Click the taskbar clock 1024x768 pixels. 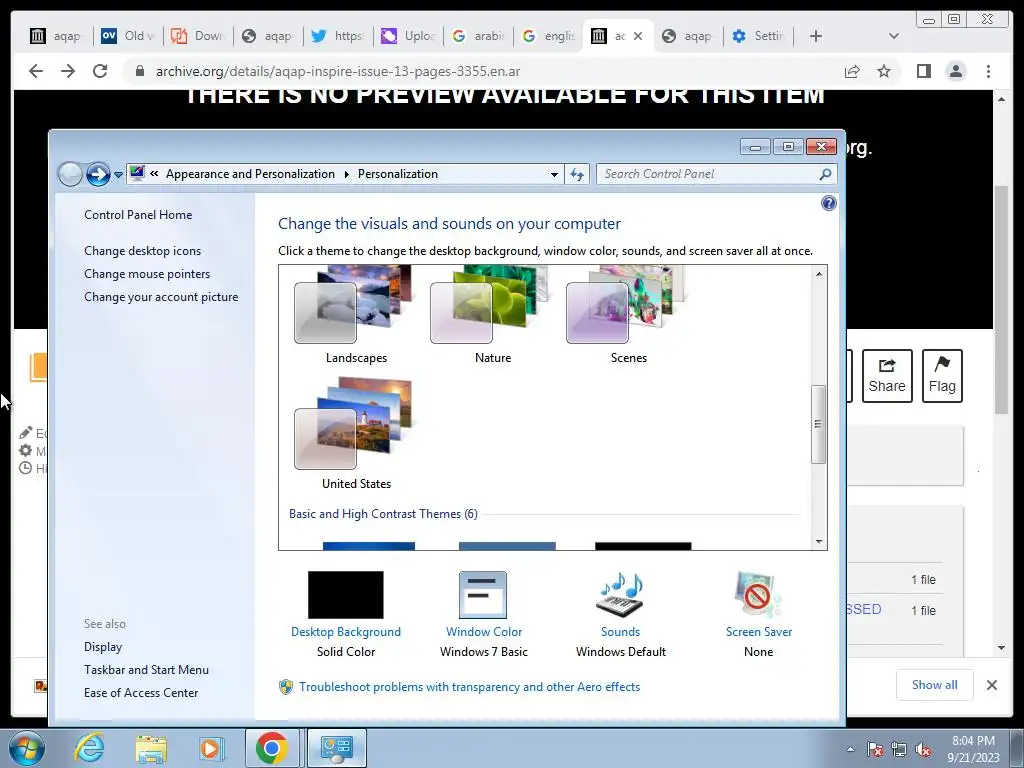973,749
